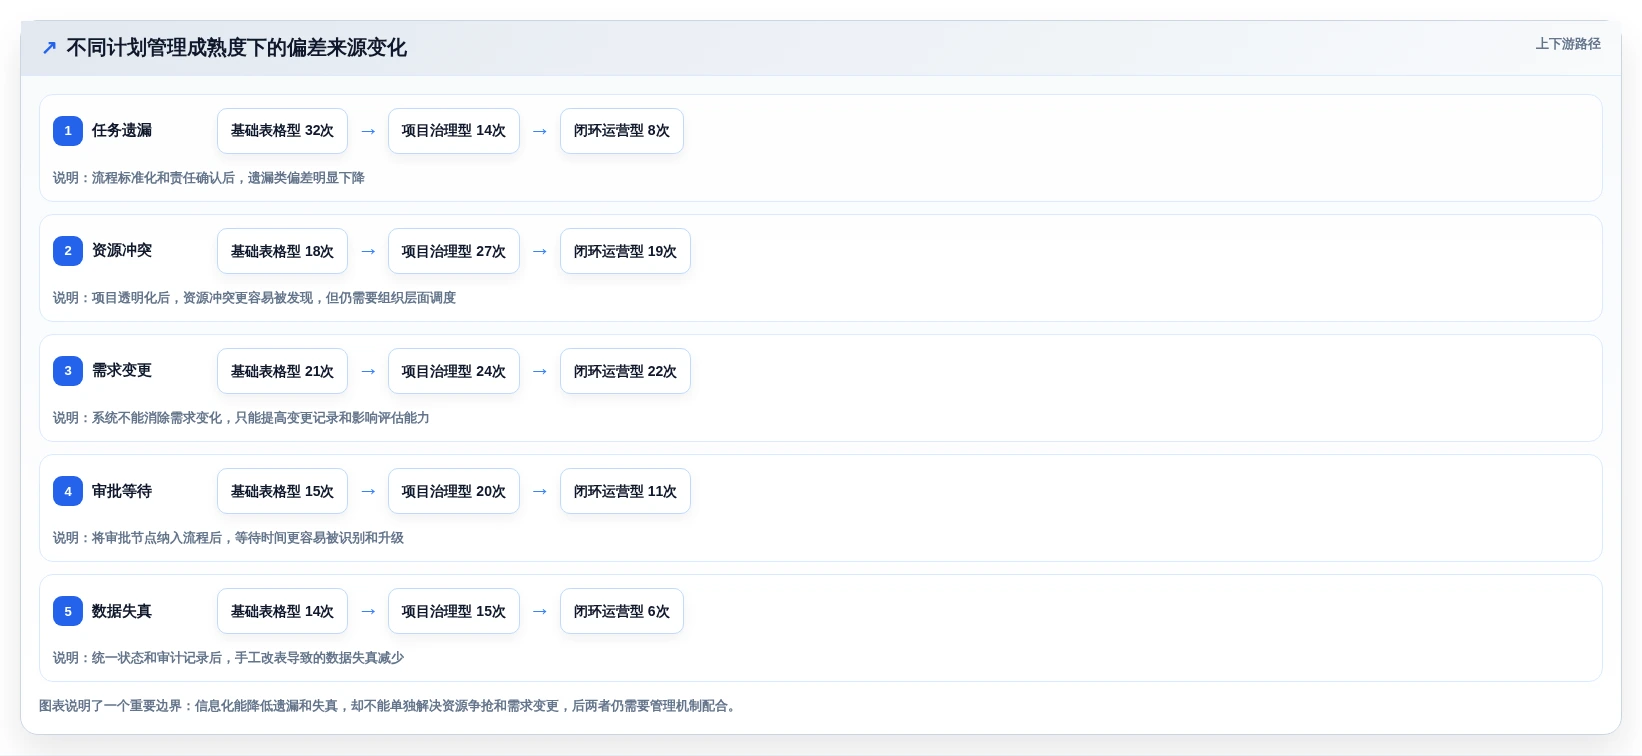Select the 闭环运营型 11次 chip
1642x756 pixels.
pos(625,491)
